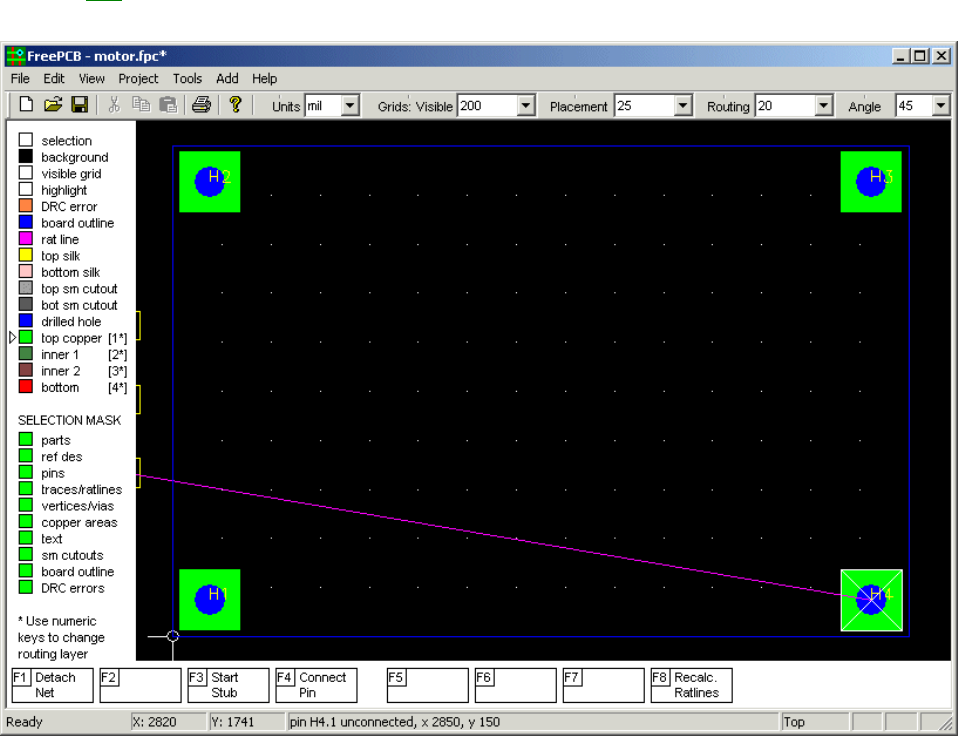Toggle vertices/vias selection mask
Image resolution: width=958 pixels, height=736 pixels.
(x=26, y=505)
